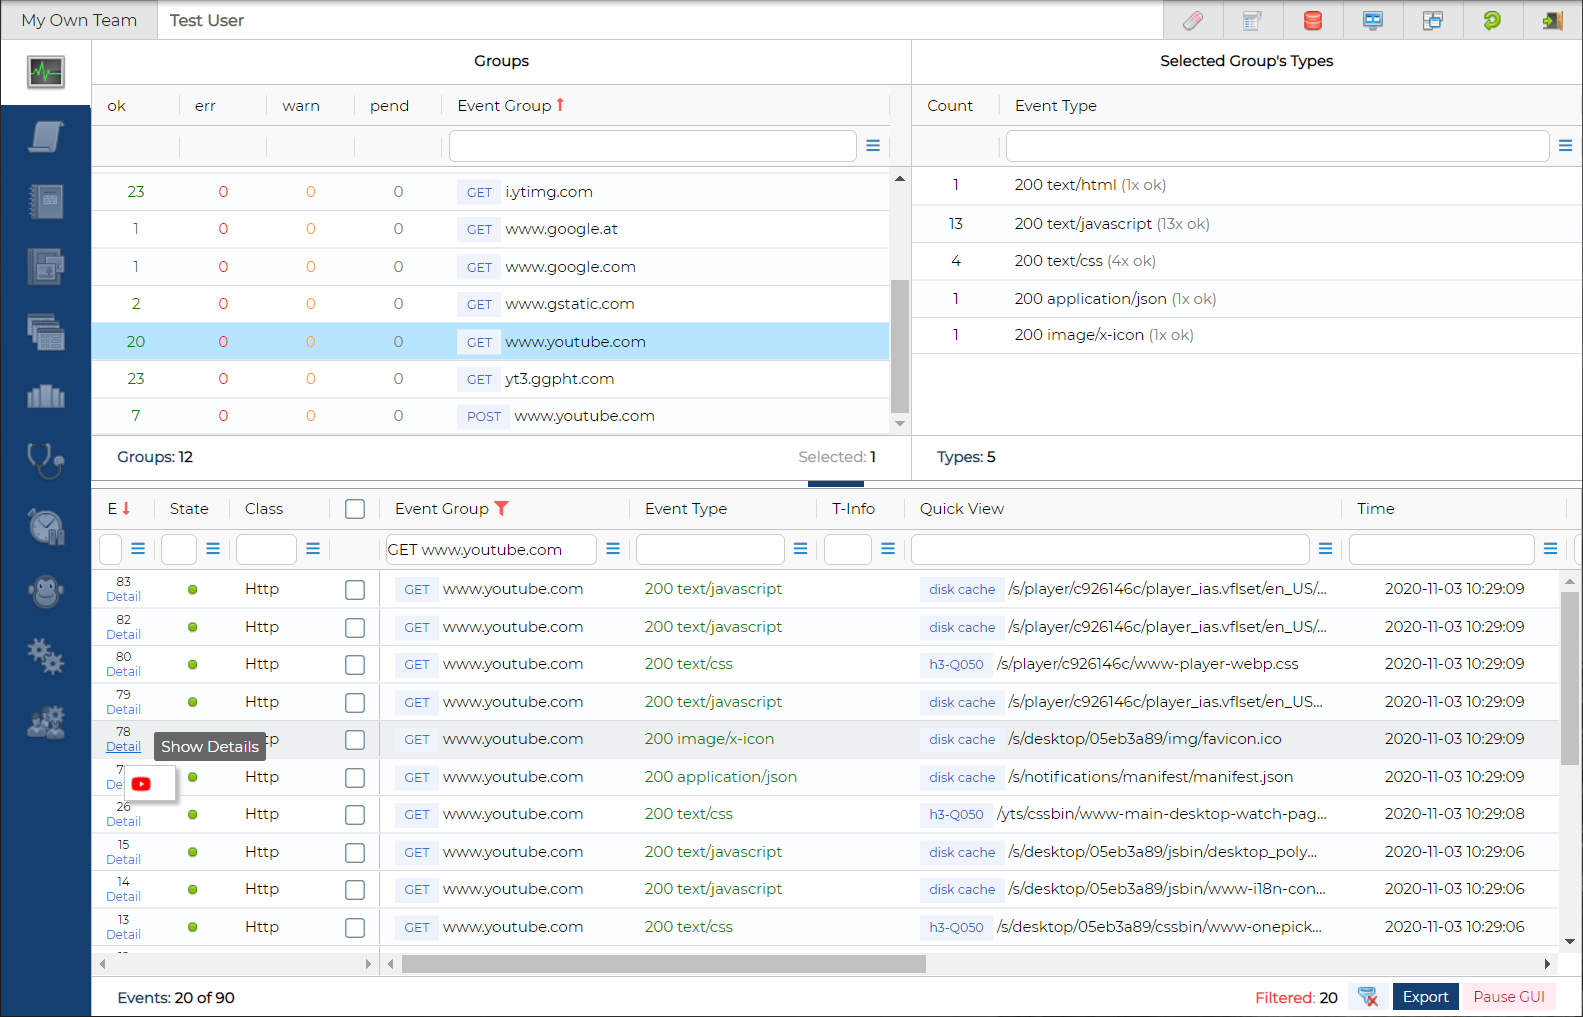Open Detail link for event 80
1583x1017 pixels.
coord(123,672)
